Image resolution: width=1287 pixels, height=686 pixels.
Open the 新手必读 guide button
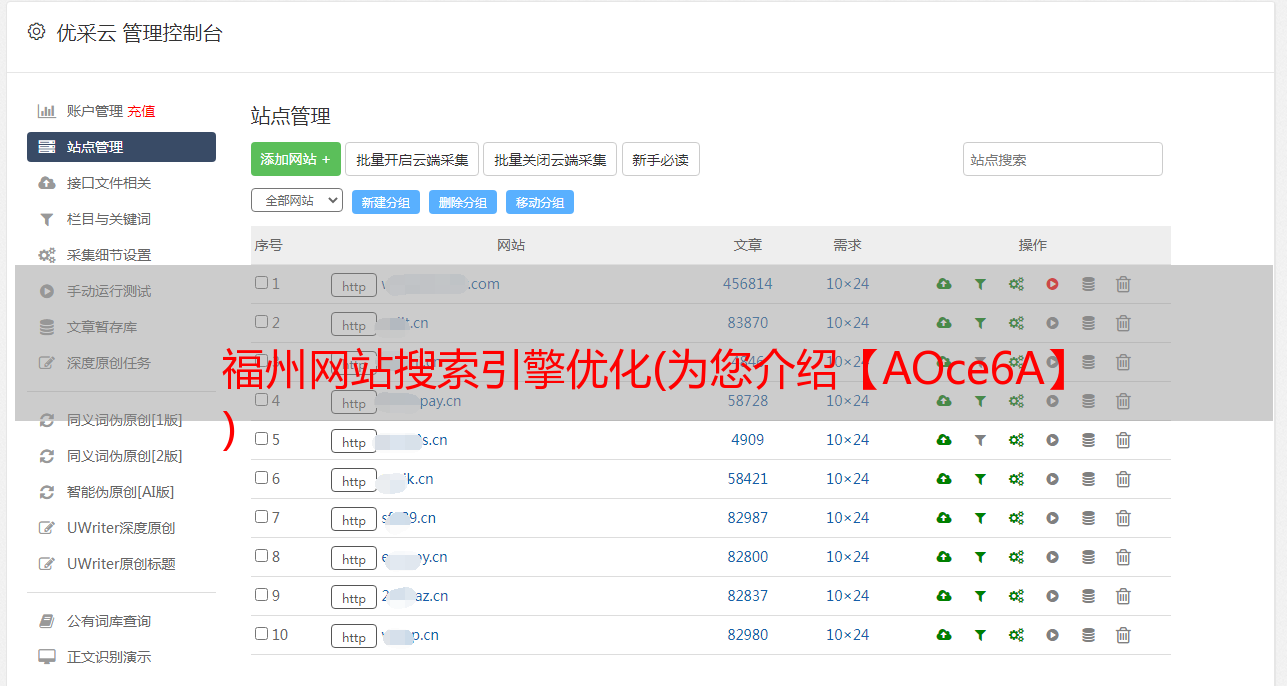coord(660,159)
